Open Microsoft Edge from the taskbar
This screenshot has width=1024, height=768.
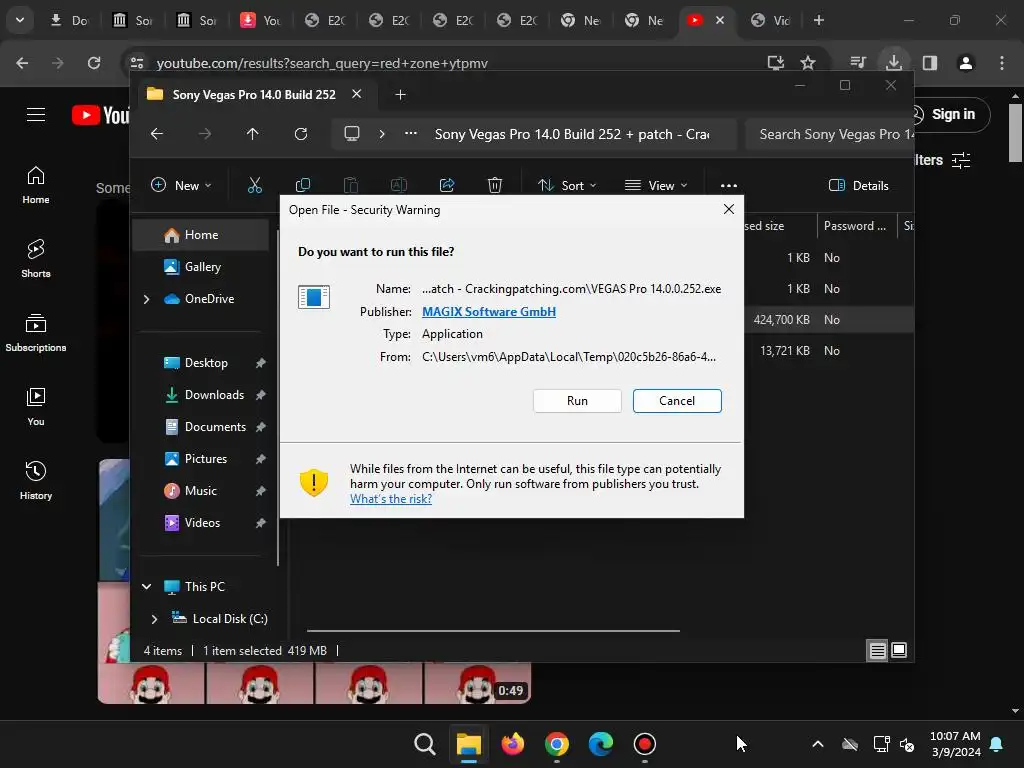(600, 744)
